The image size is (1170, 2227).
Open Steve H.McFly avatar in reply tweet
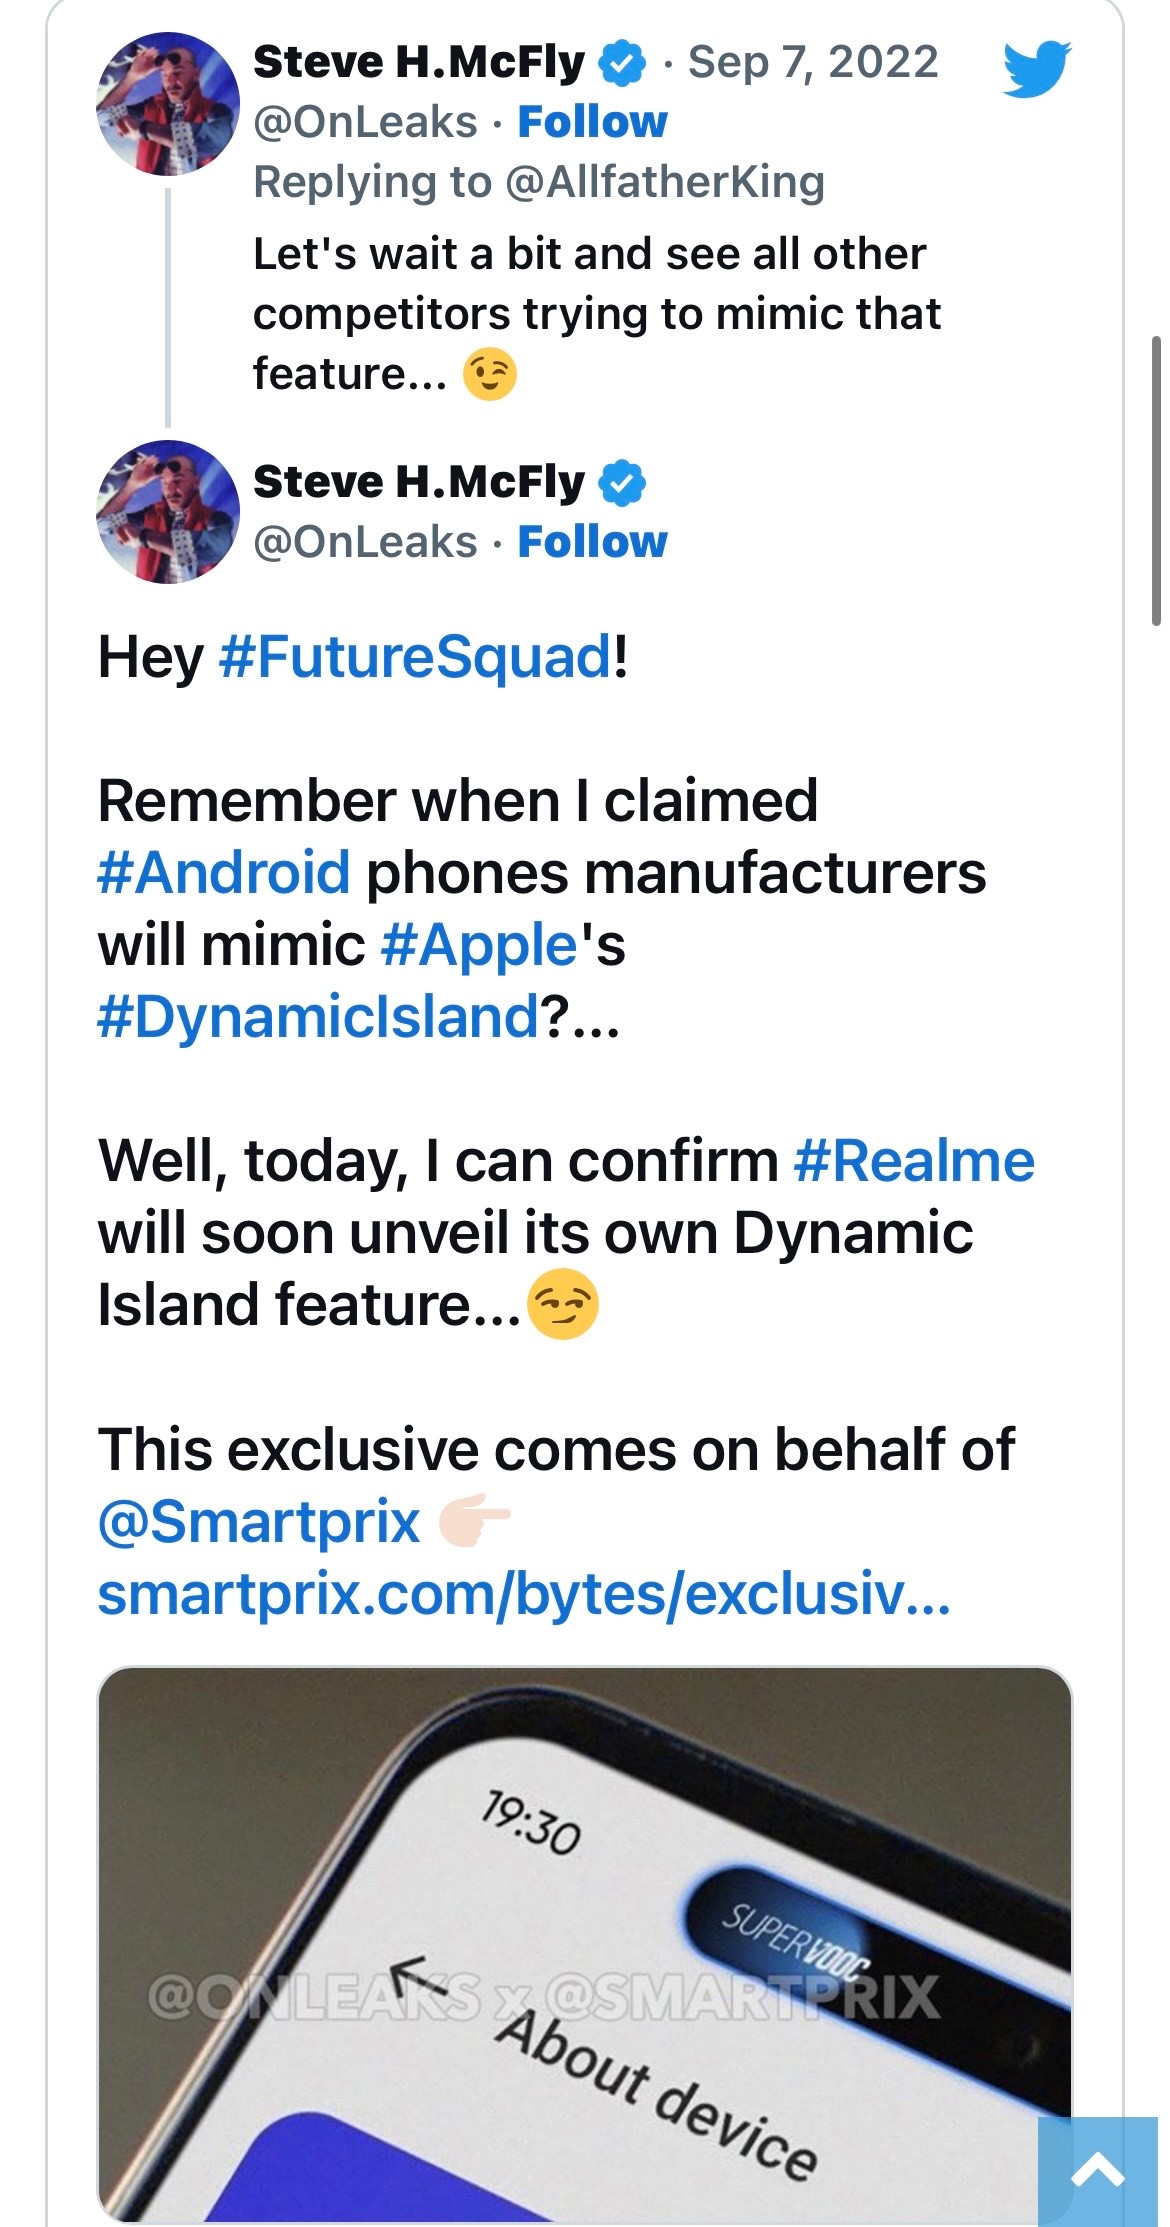(168, 104)
